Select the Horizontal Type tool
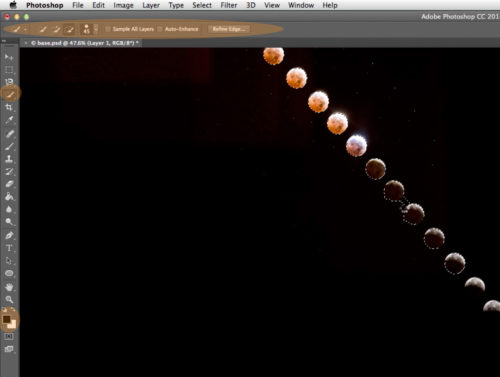Screen dimensions: 500x377 point(9,248)
